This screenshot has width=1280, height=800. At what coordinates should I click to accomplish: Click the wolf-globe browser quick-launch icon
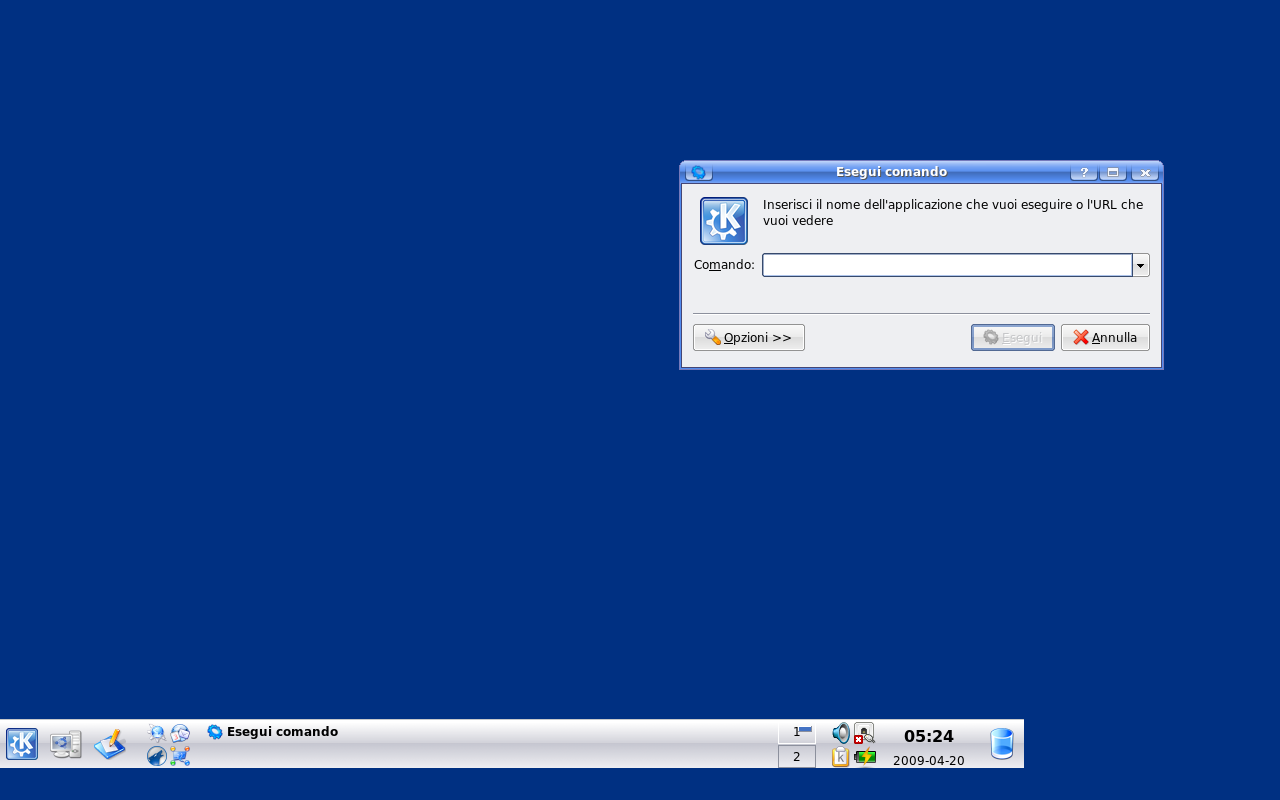click(x=157, y=756)
